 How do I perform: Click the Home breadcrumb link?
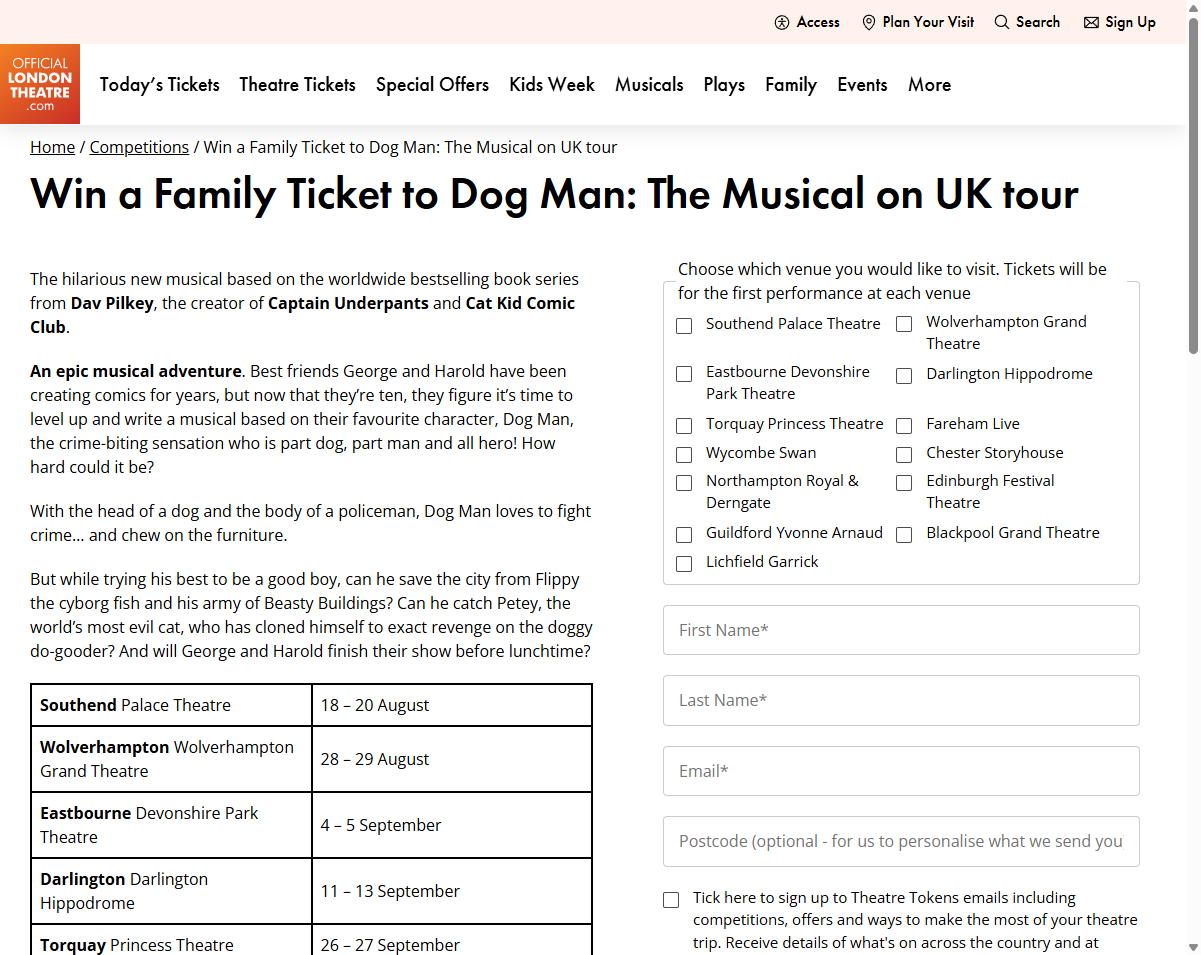pos(52,147)
